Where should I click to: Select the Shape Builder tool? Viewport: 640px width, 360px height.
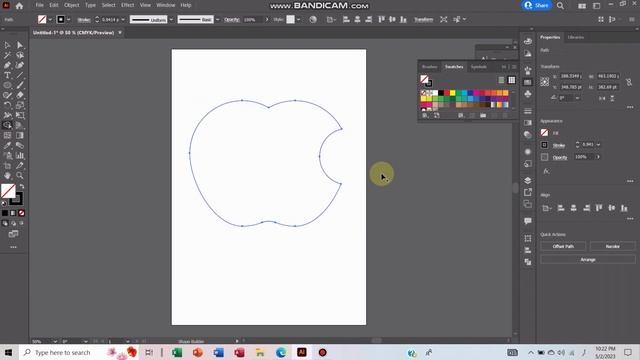tap(7, 125)
